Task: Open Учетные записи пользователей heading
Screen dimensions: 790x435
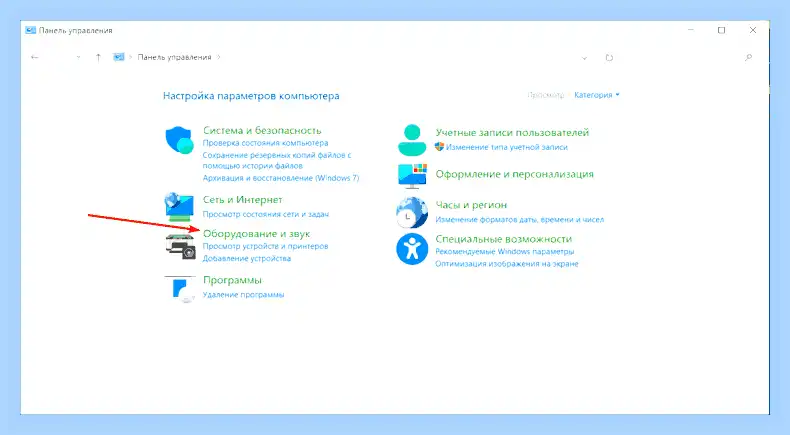Action: [x=512, y=133]
